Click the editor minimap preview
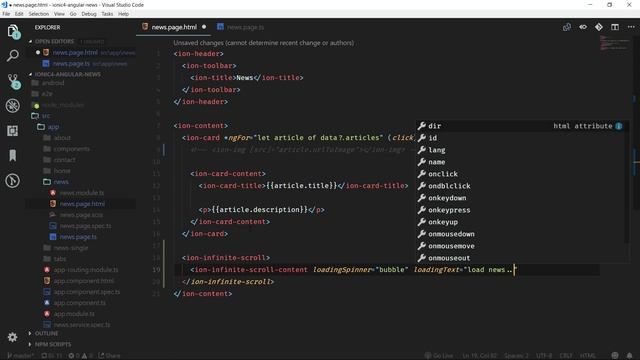The width and height of the screenshot is (640, 360). pyautogui.click(x=615, y=43)
